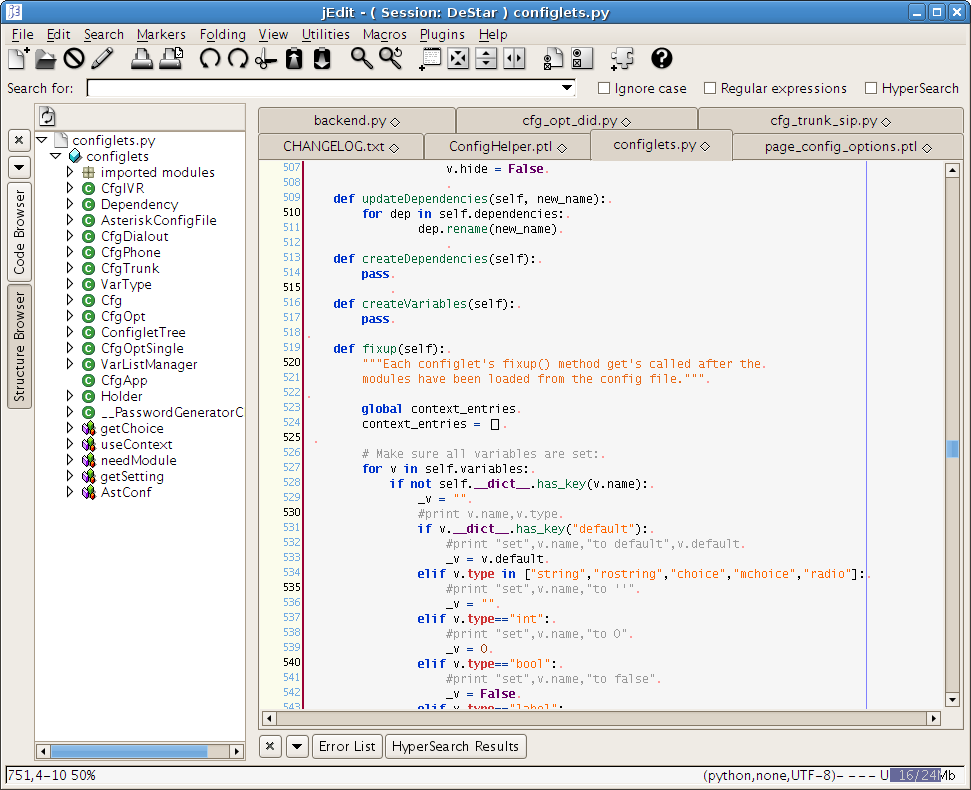
Task: Select Structure Browser side tab
Action: [19, 347]
